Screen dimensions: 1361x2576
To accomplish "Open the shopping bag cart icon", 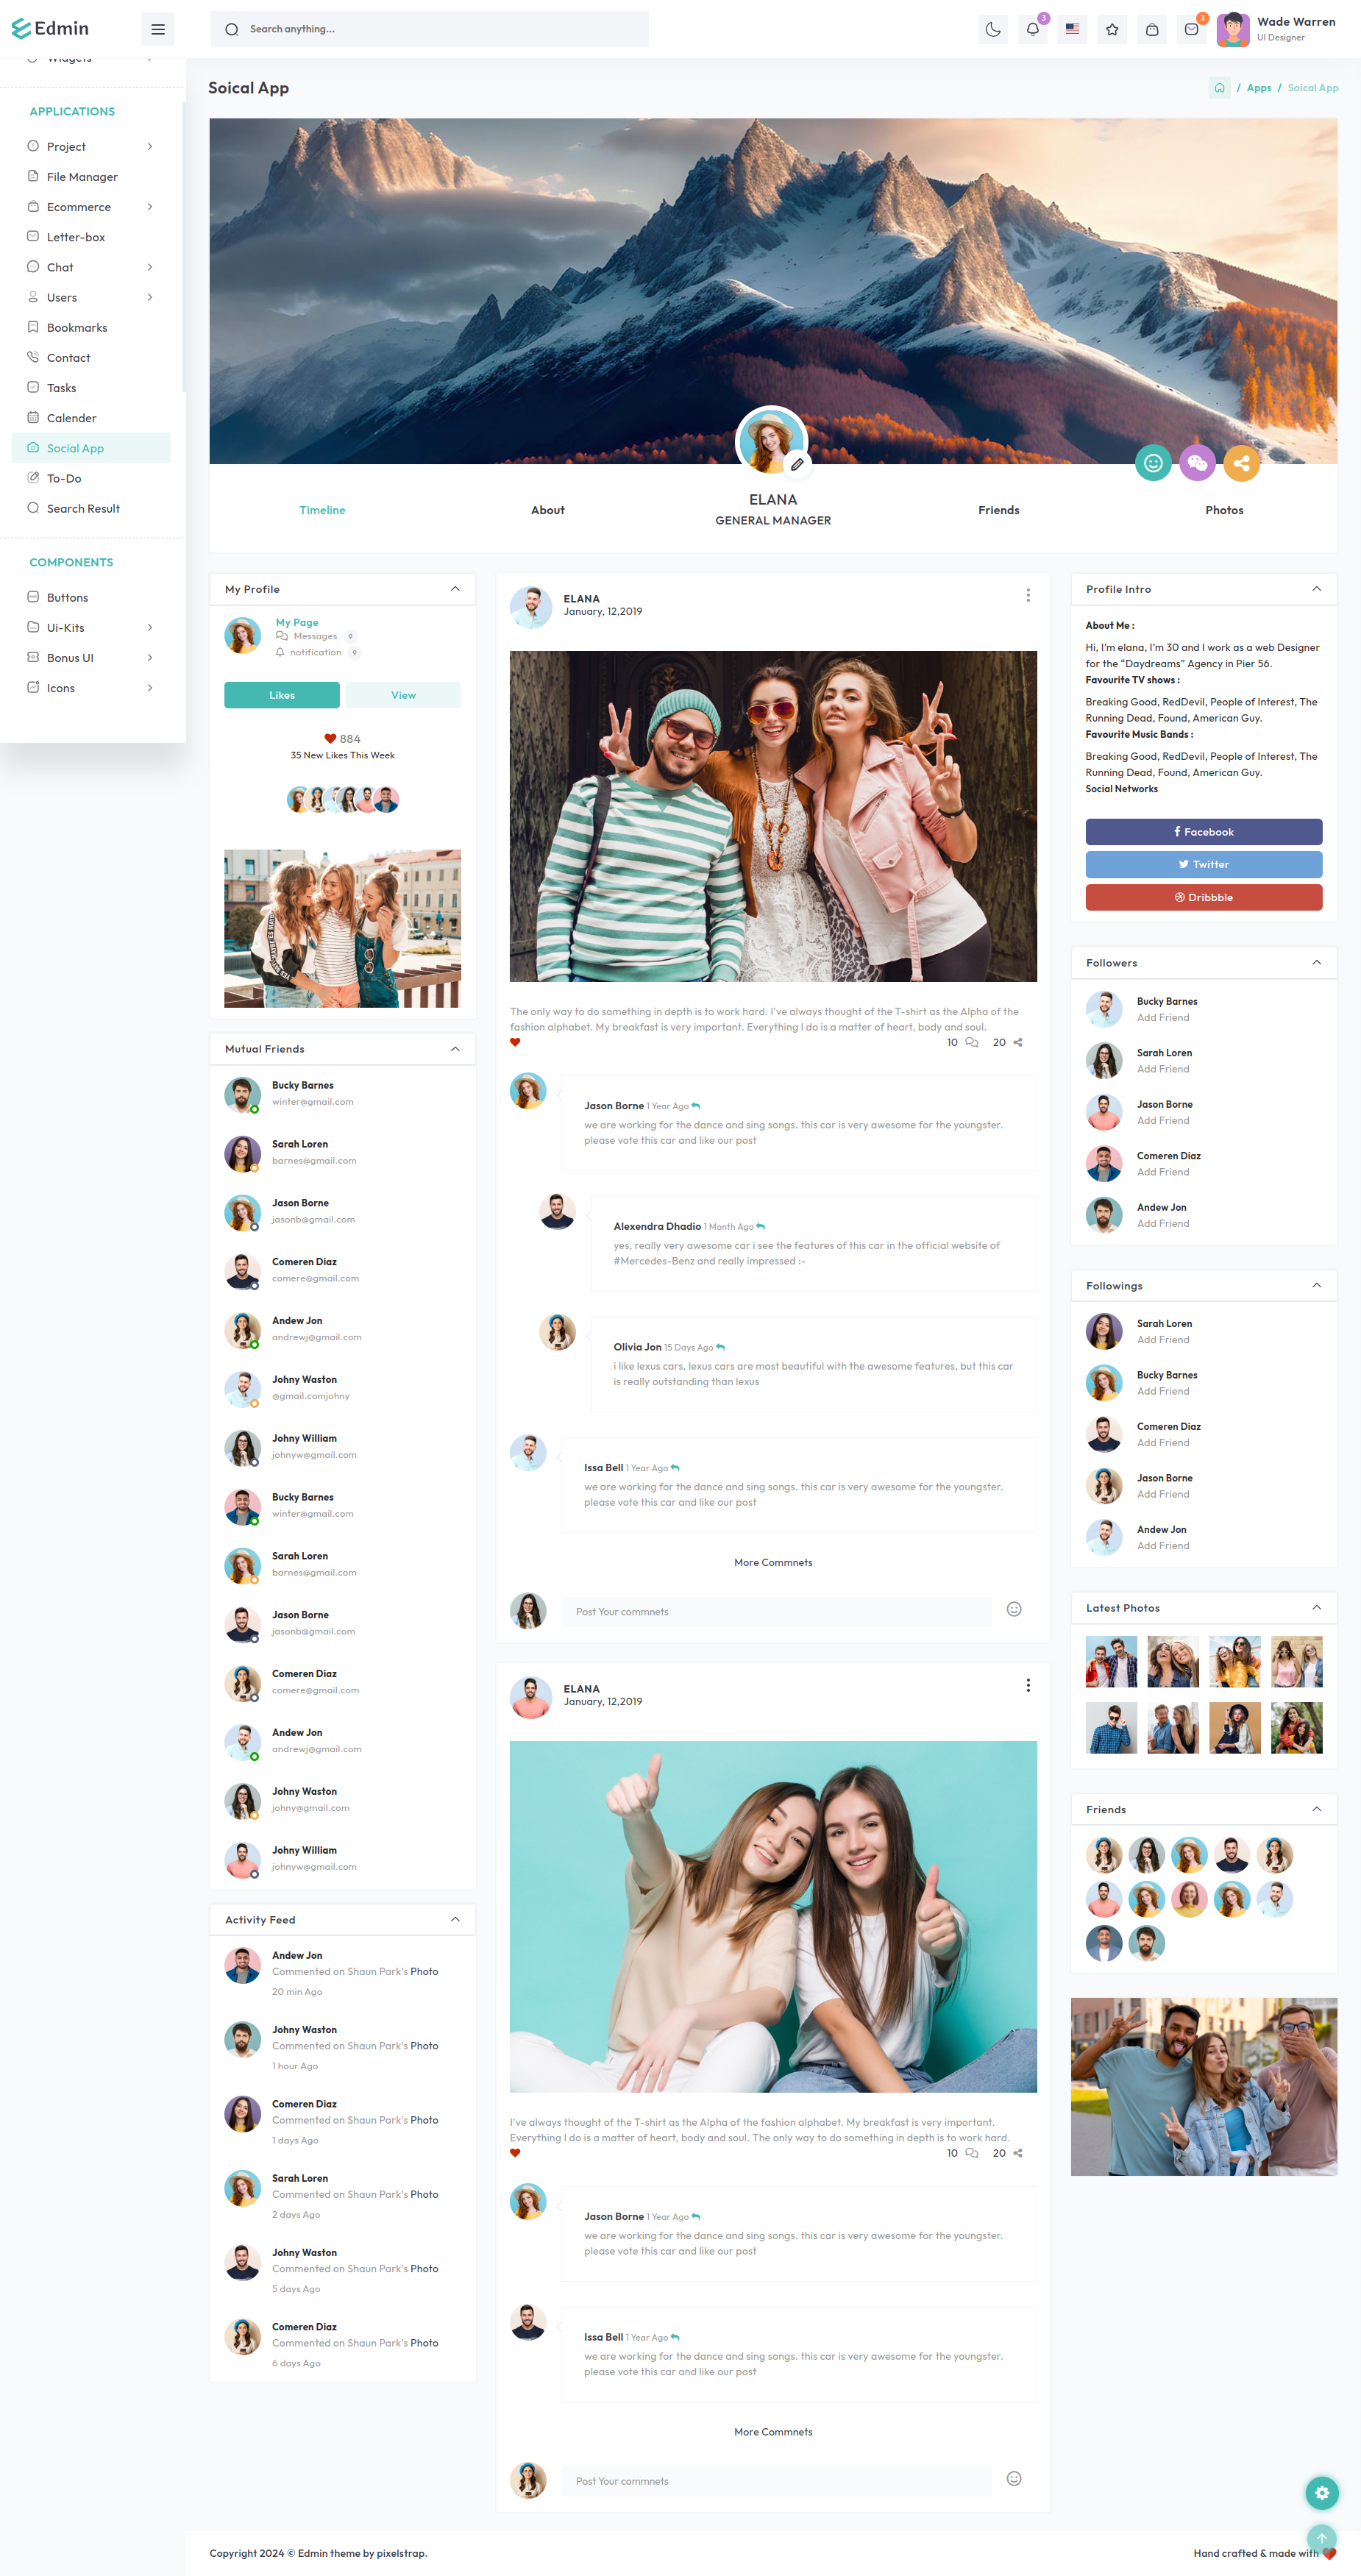I will 1152,29.
